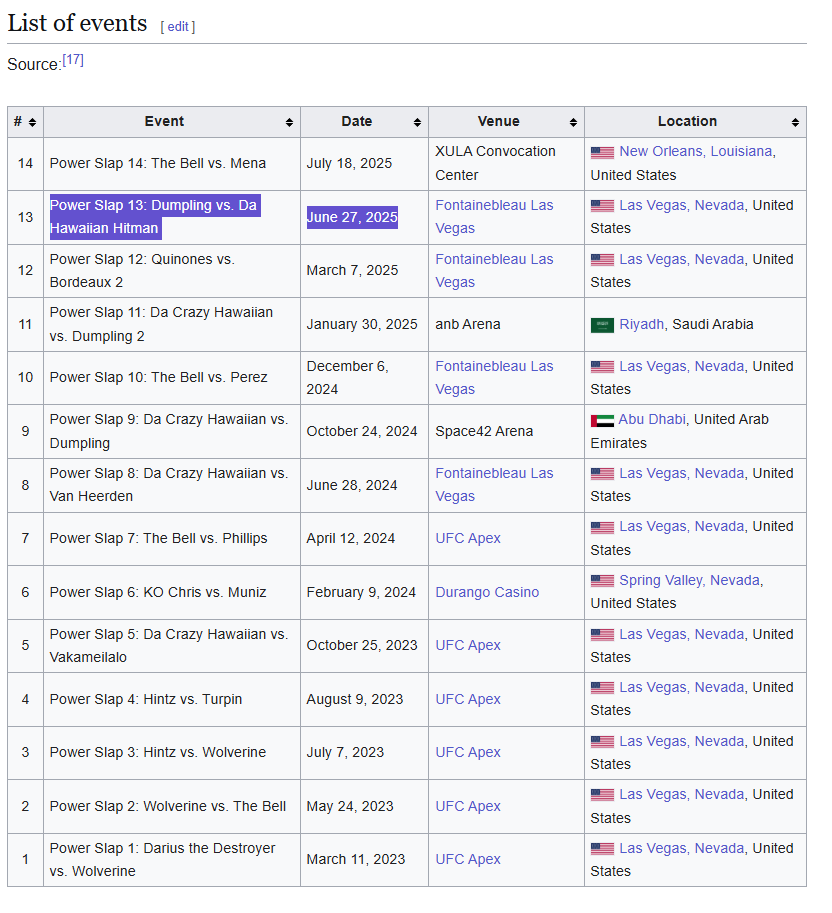Open Las Vegas, Nevada link in row 13
The width and height of the screenshot is (832, 913).
click(682, 206)
